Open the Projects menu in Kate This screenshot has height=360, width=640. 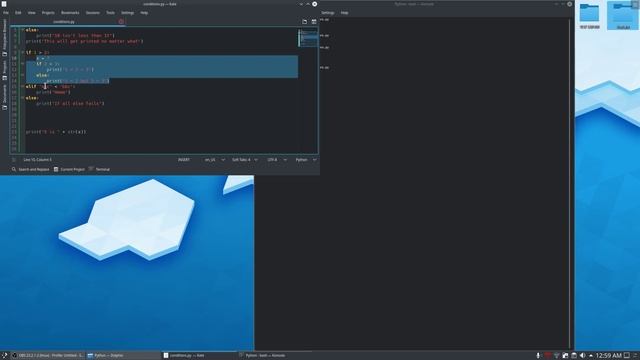point(48,13)
